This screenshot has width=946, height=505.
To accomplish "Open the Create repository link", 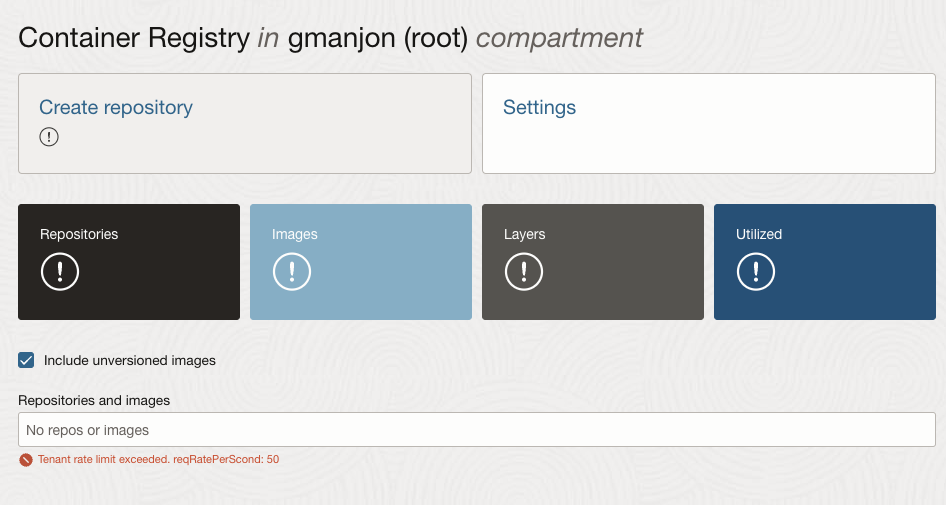I will tap(116, 107).
